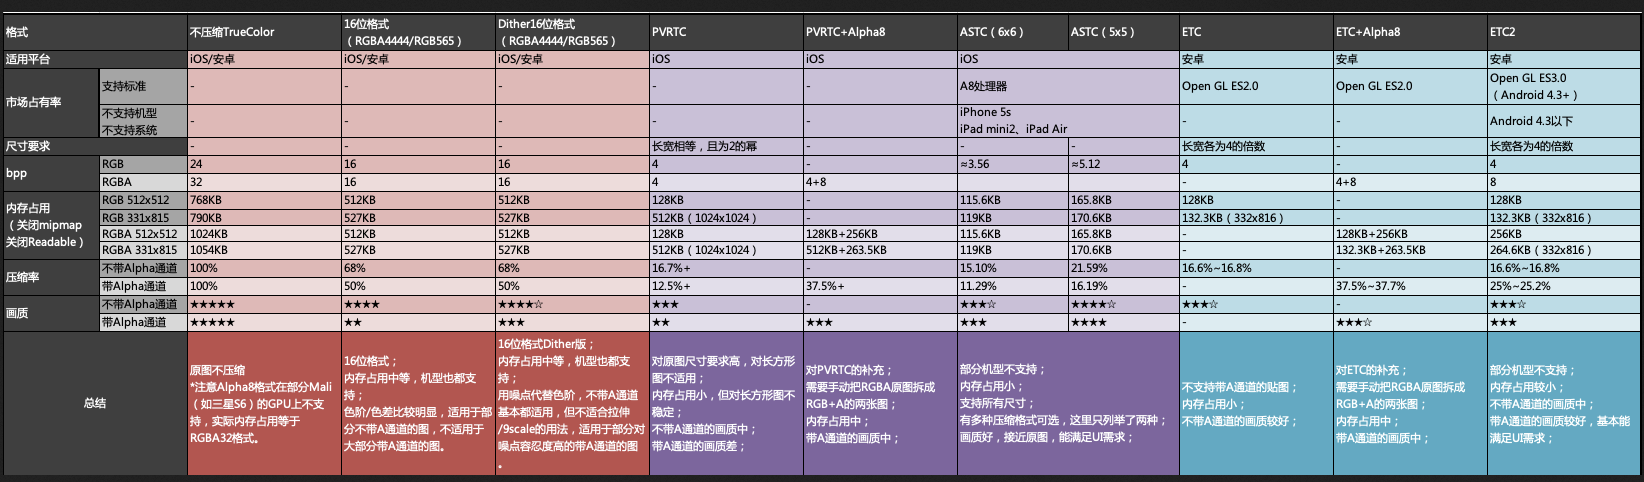This screenshot has height=482, width=1644.
Task: Click the 1024KB cell
Action: click(x=264, y=234)
